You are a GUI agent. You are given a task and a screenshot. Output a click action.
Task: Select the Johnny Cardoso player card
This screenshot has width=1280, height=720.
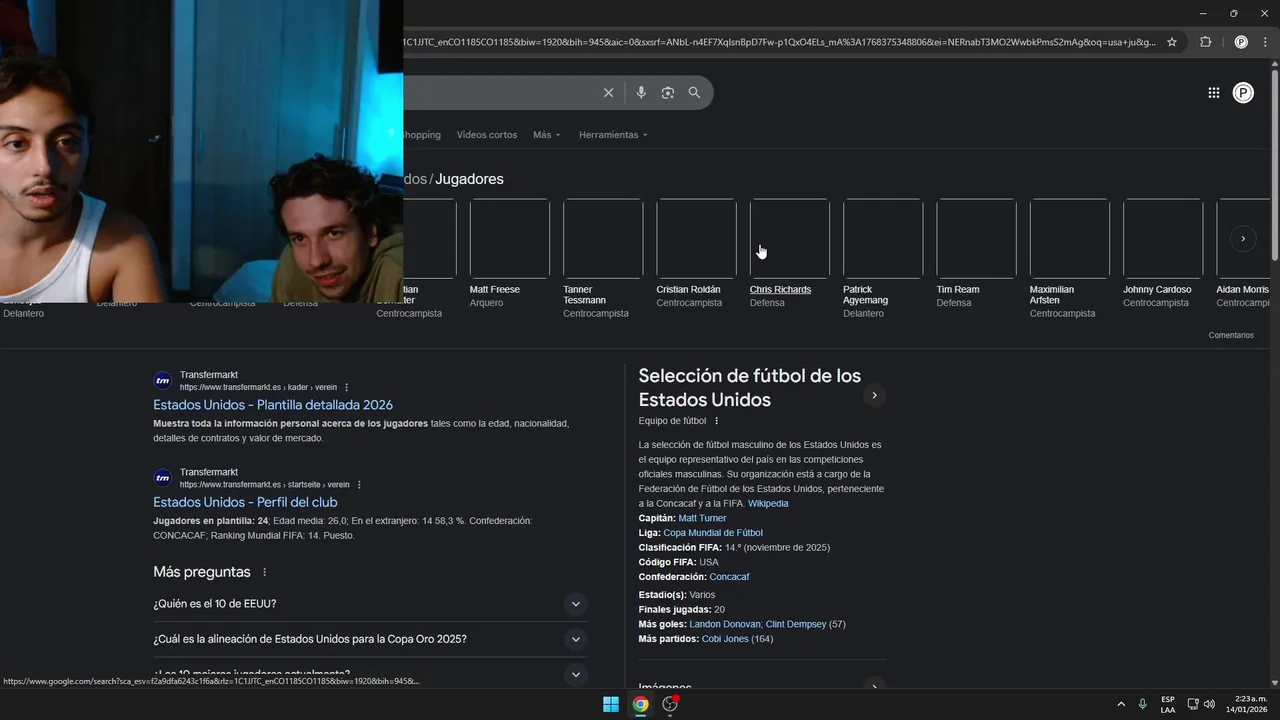pyautogui.click(x=1162, y=254)
